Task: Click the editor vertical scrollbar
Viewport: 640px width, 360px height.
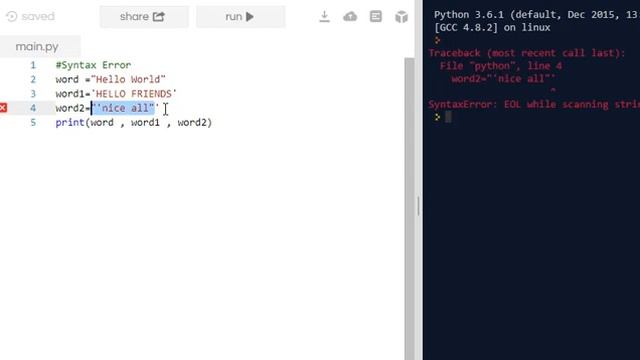Action: [409, 208]
